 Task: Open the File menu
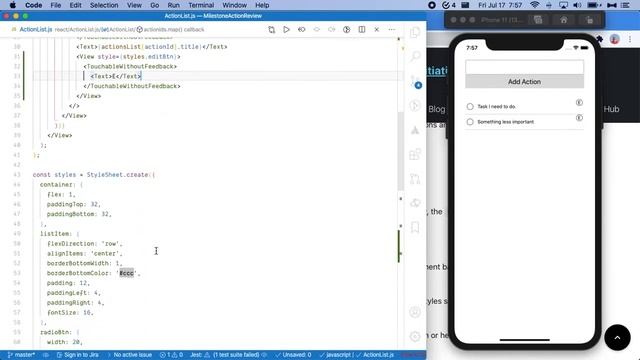(x=56, y=5)
